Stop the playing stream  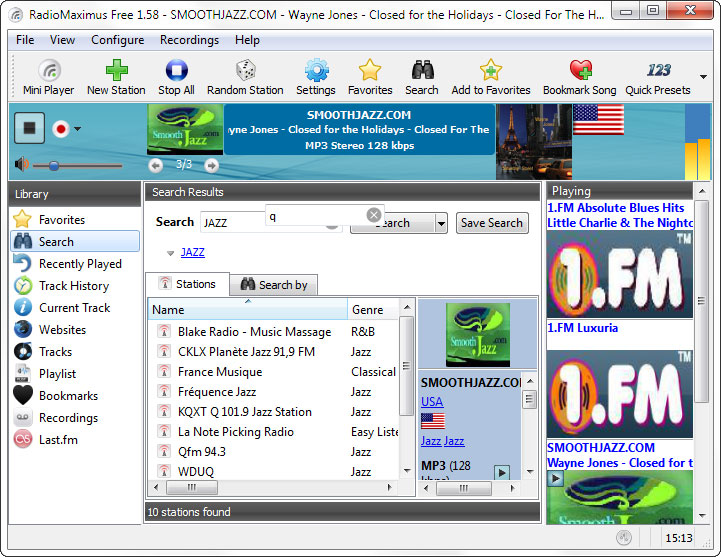tap(29, 127)
